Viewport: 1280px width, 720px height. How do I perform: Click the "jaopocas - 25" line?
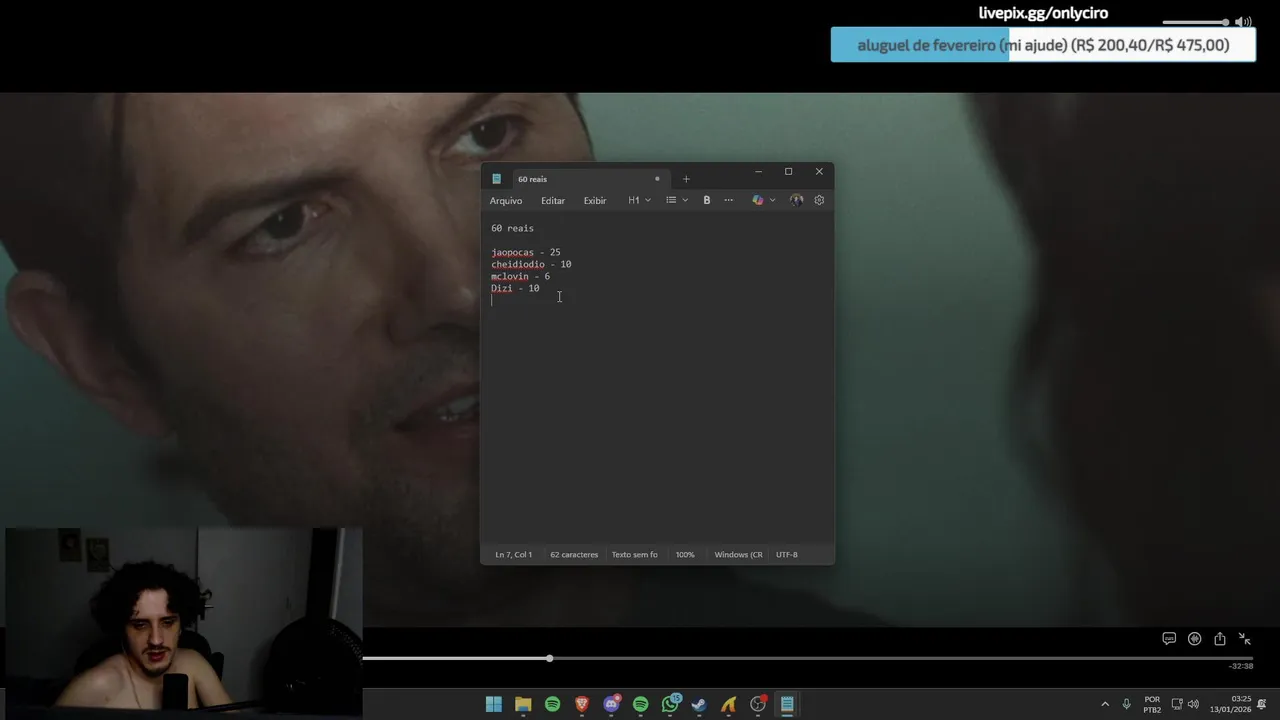click(x=525, y=252)
